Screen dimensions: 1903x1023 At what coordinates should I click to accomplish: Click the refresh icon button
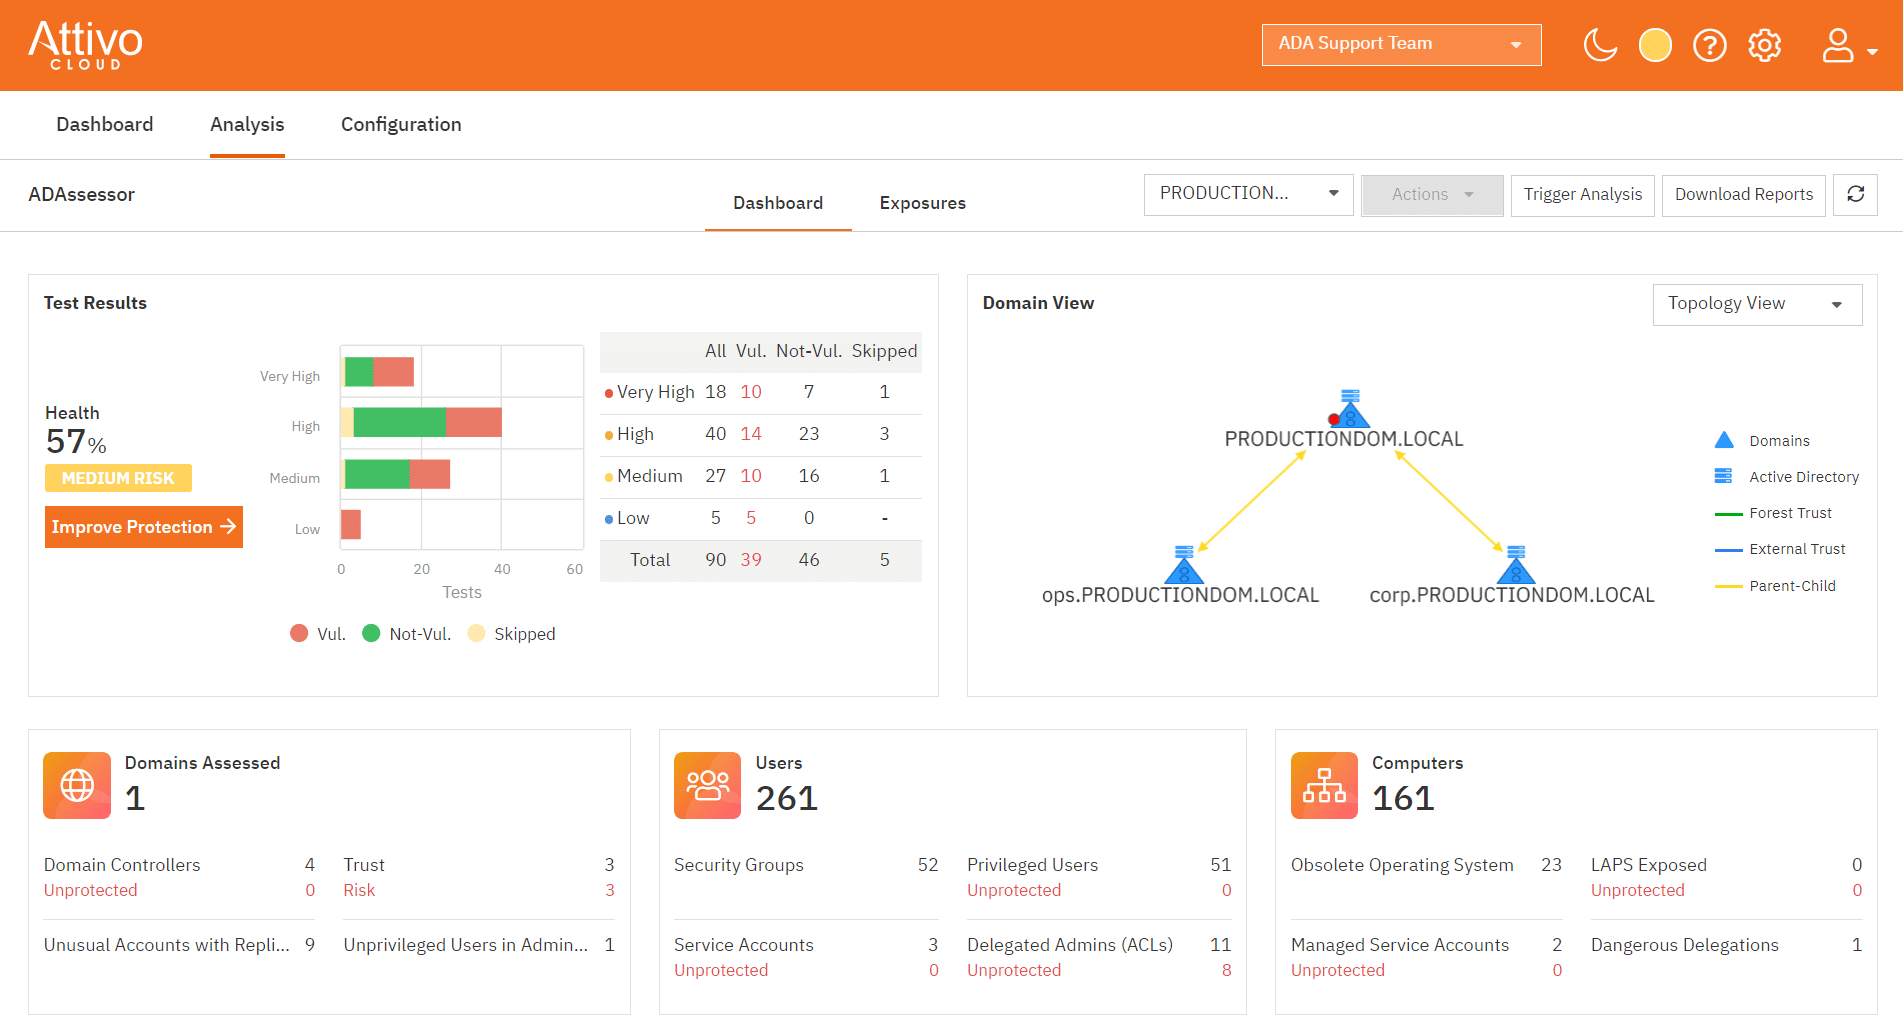(1855, 194)
